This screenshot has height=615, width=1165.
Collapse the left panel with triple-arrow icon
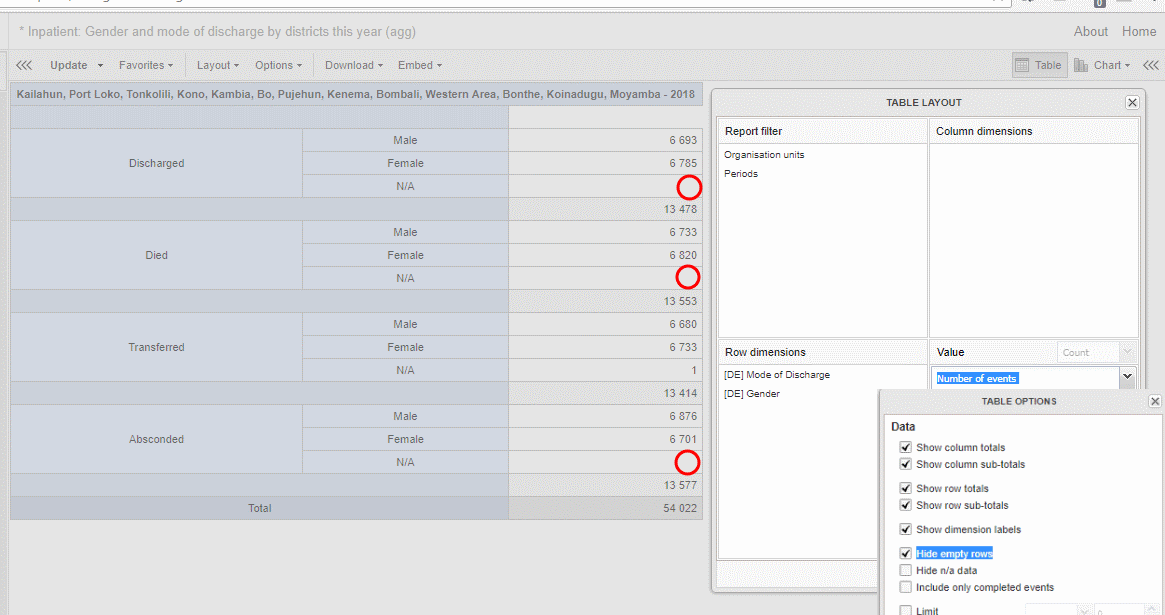[x=24, y=65]
